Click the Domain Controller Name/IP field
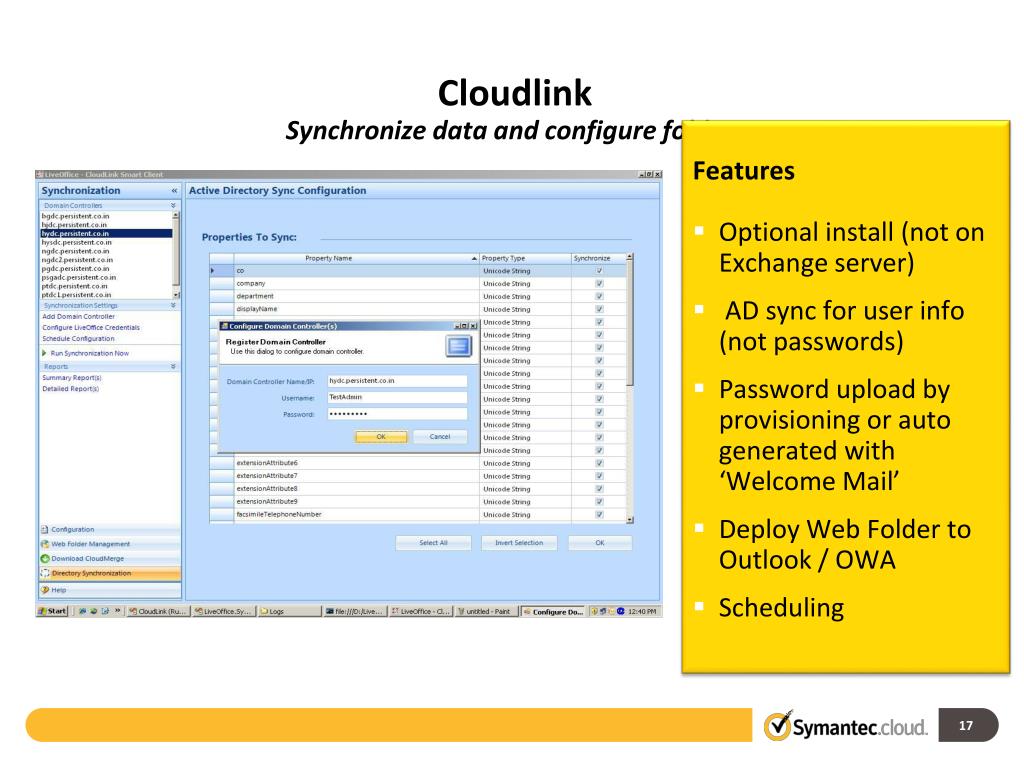This screenshot has width=1024, height=768. point(397,381)
